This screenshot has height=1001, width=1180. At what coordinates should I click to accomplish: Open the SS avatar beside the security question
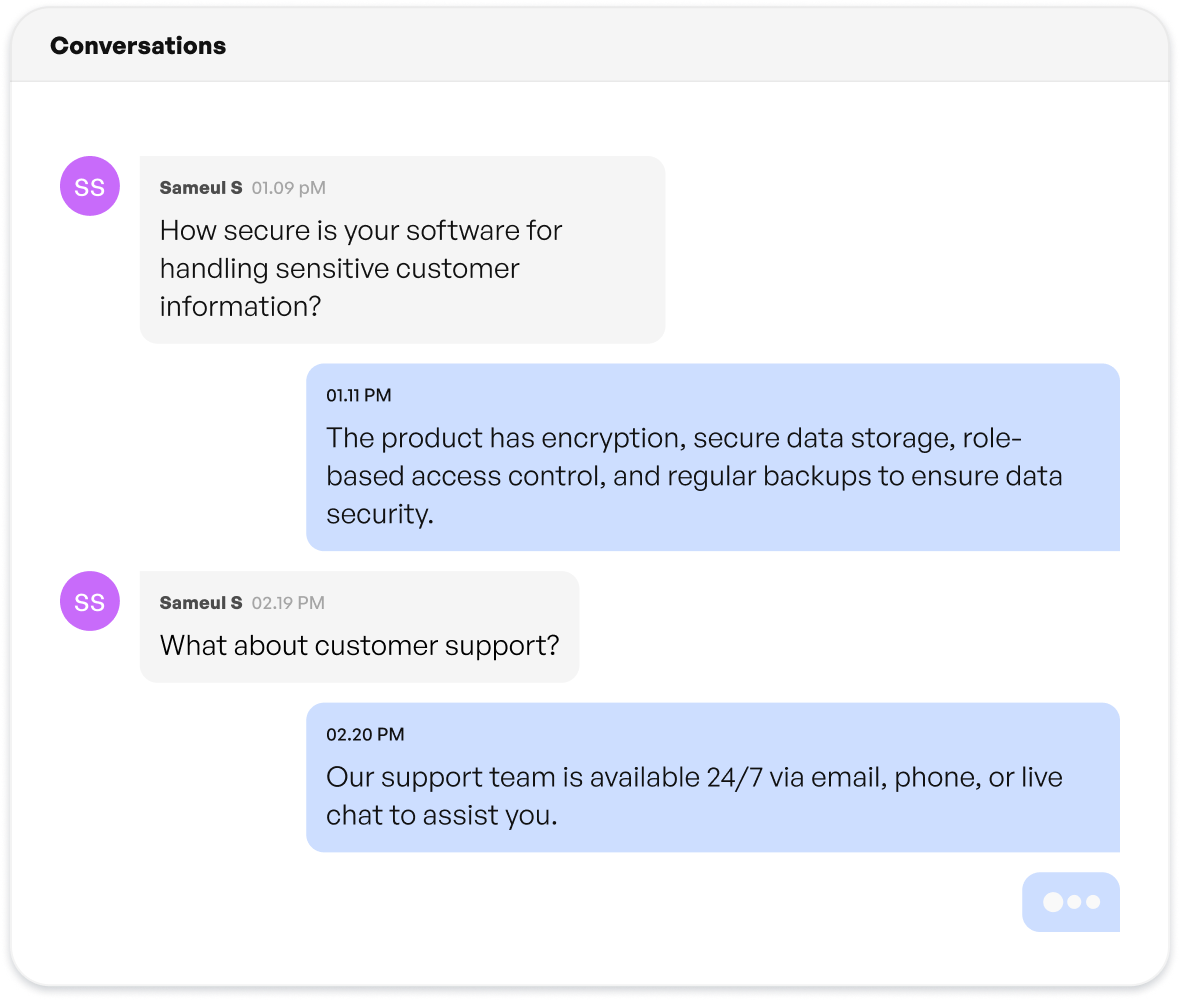point(90,186)
